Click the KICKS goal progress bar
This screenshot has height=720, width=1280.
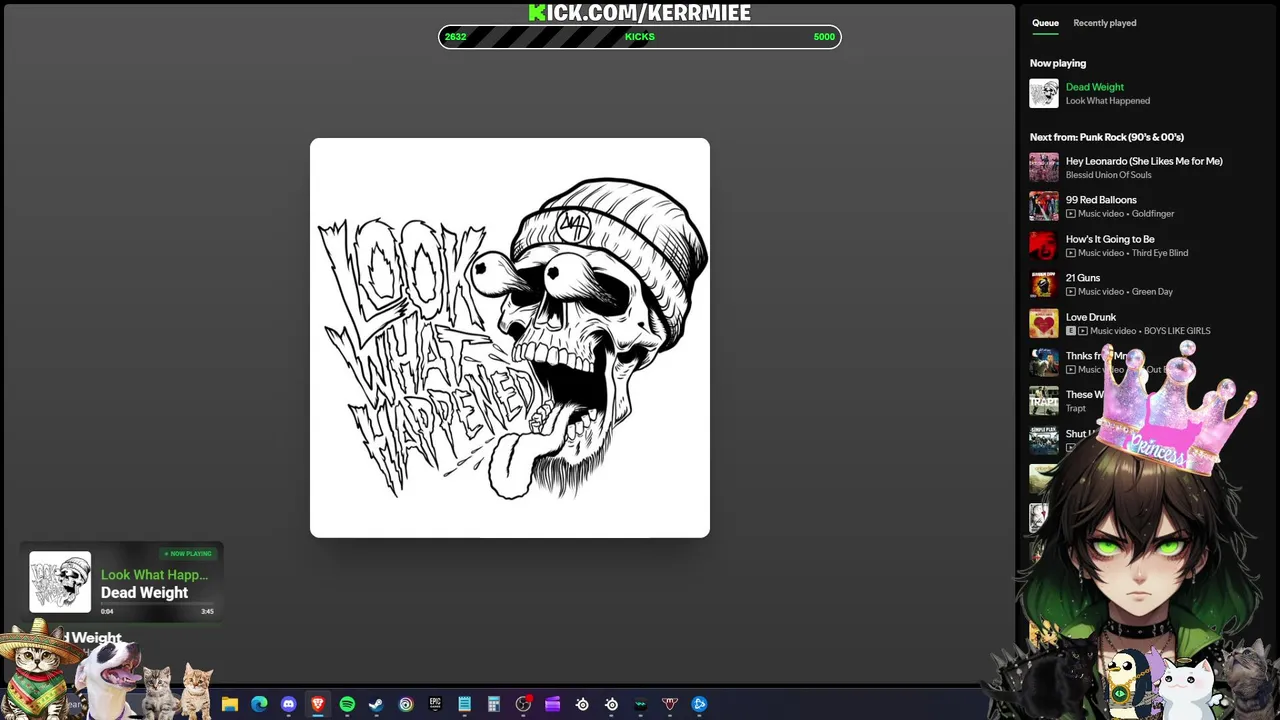(640, 37)
